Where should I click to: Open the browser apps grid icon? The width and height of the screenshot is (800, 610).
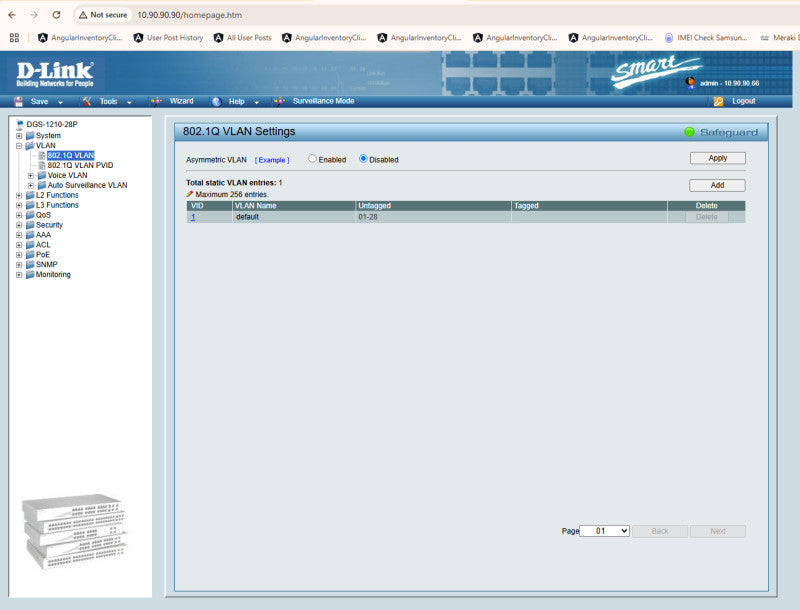14,38
